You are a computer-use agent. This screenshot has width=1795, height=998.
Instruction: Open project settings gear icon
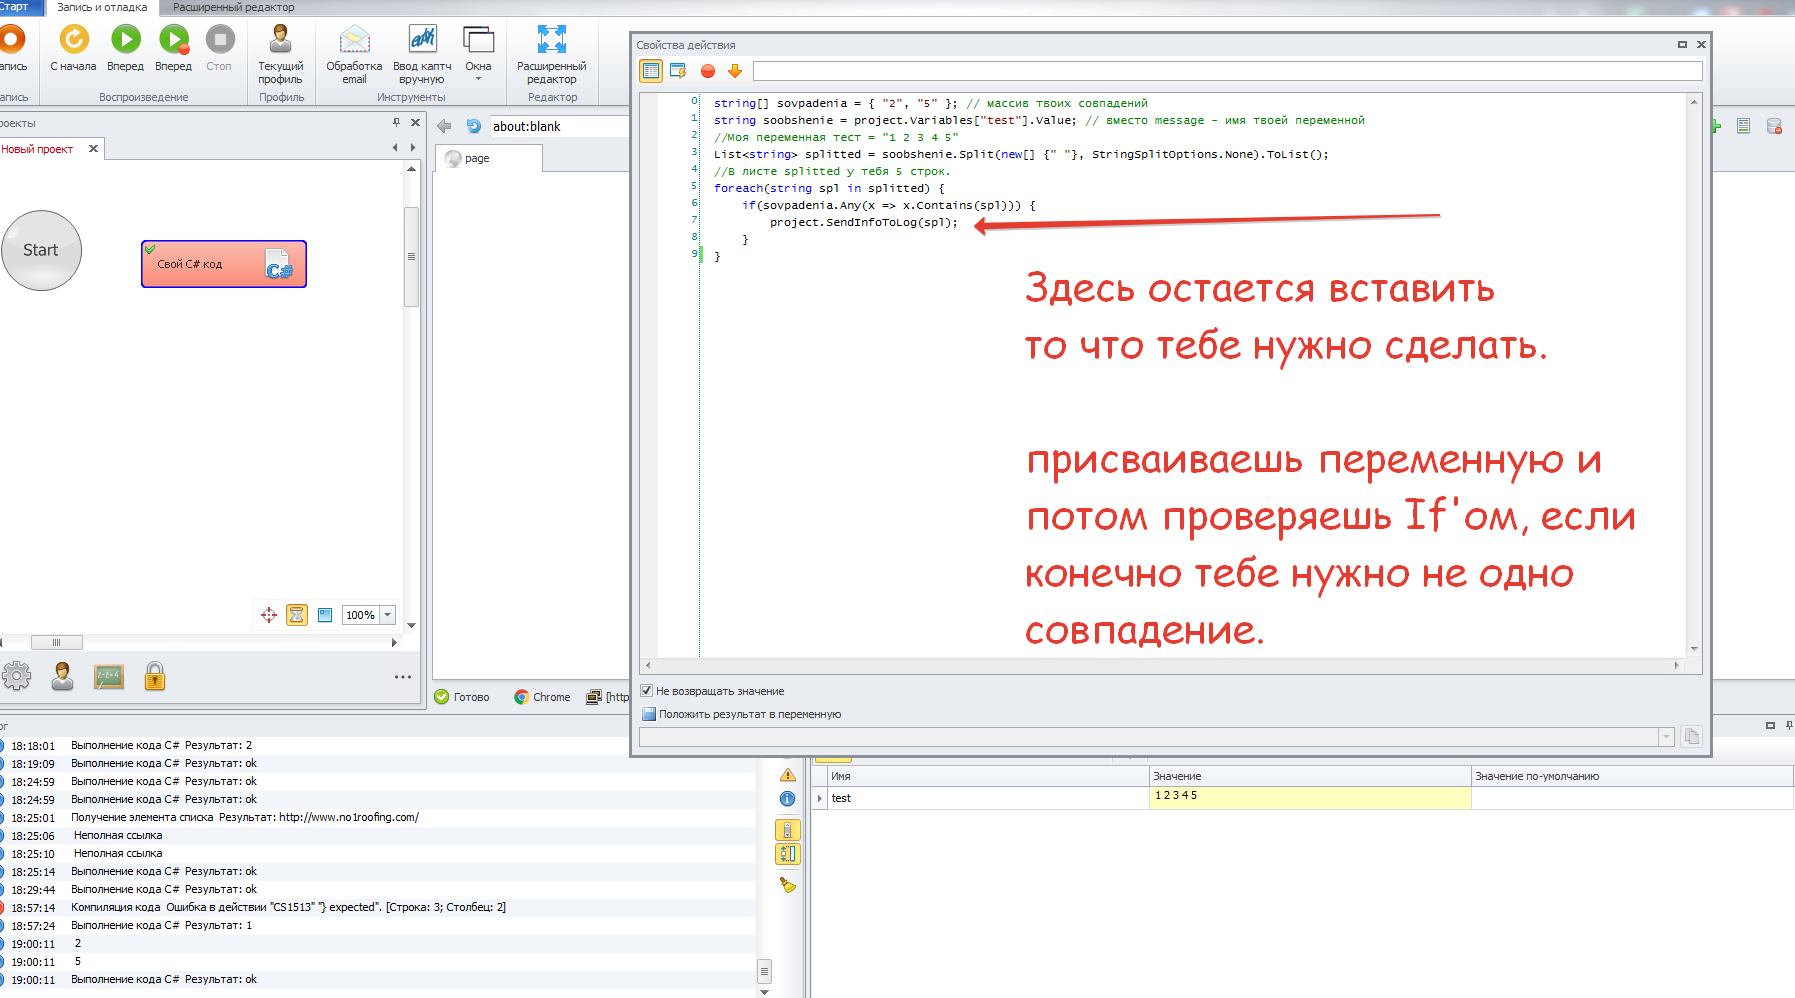(x=16, y=677)
